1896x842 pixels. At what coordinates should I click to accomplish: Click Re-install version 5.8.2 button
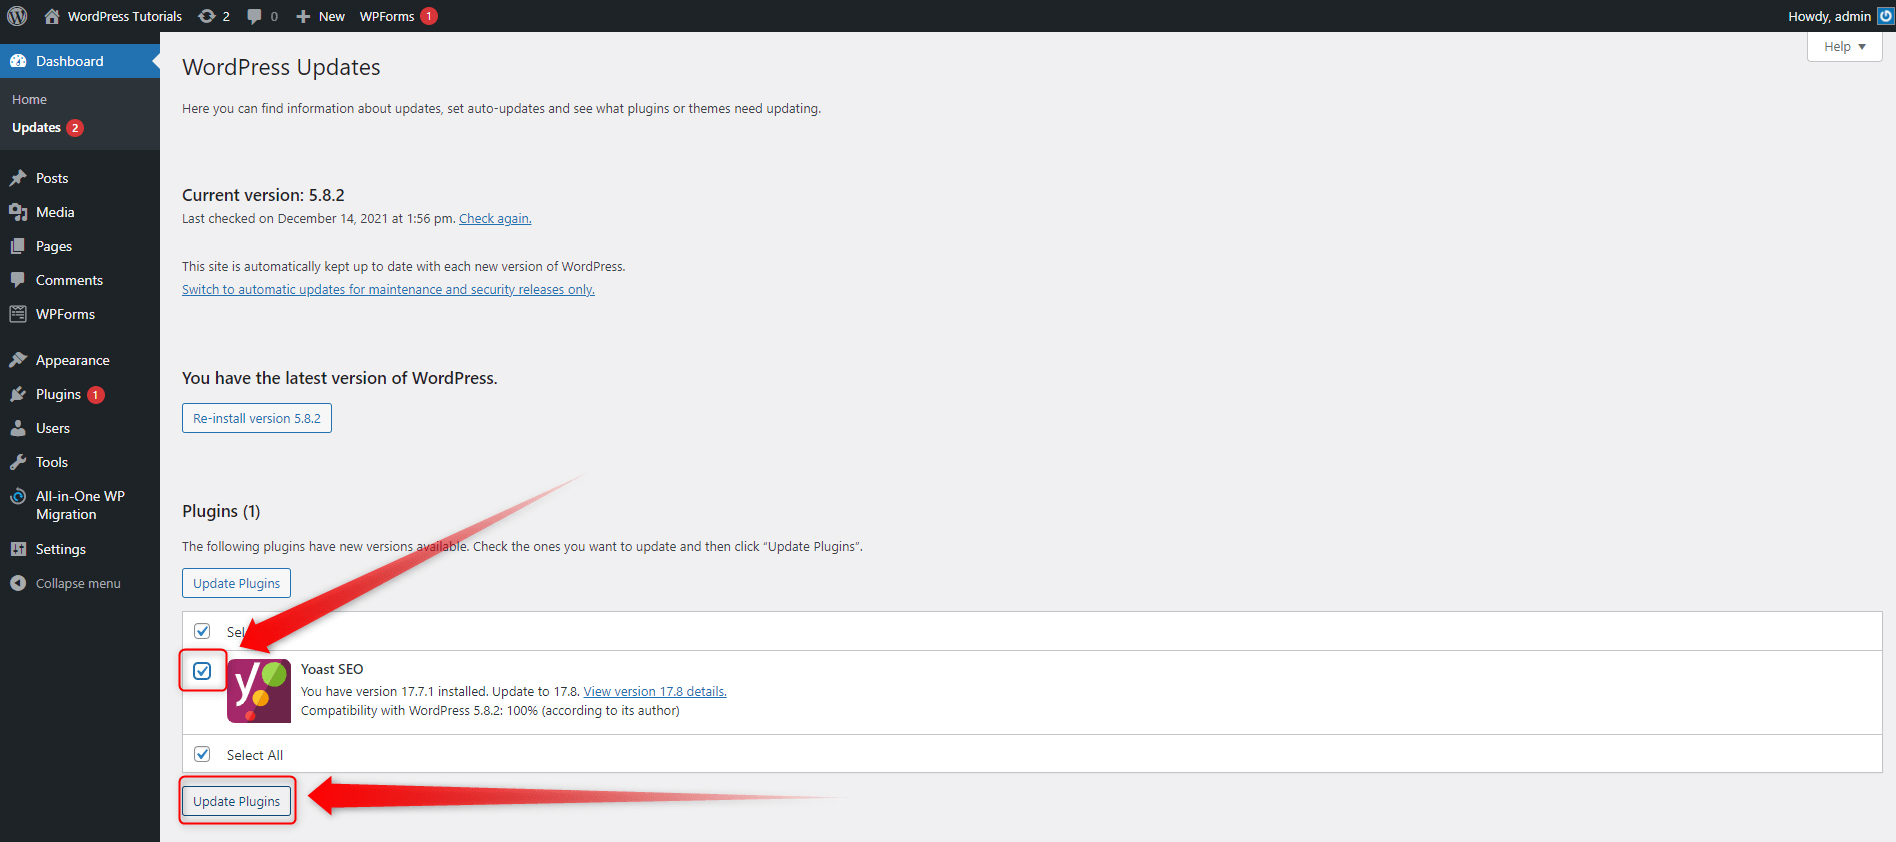[x=257, y=418]
